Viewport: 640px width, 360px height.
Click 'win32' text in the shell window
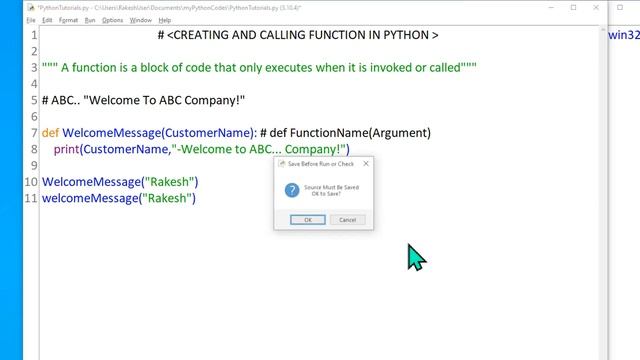(624, 35)
